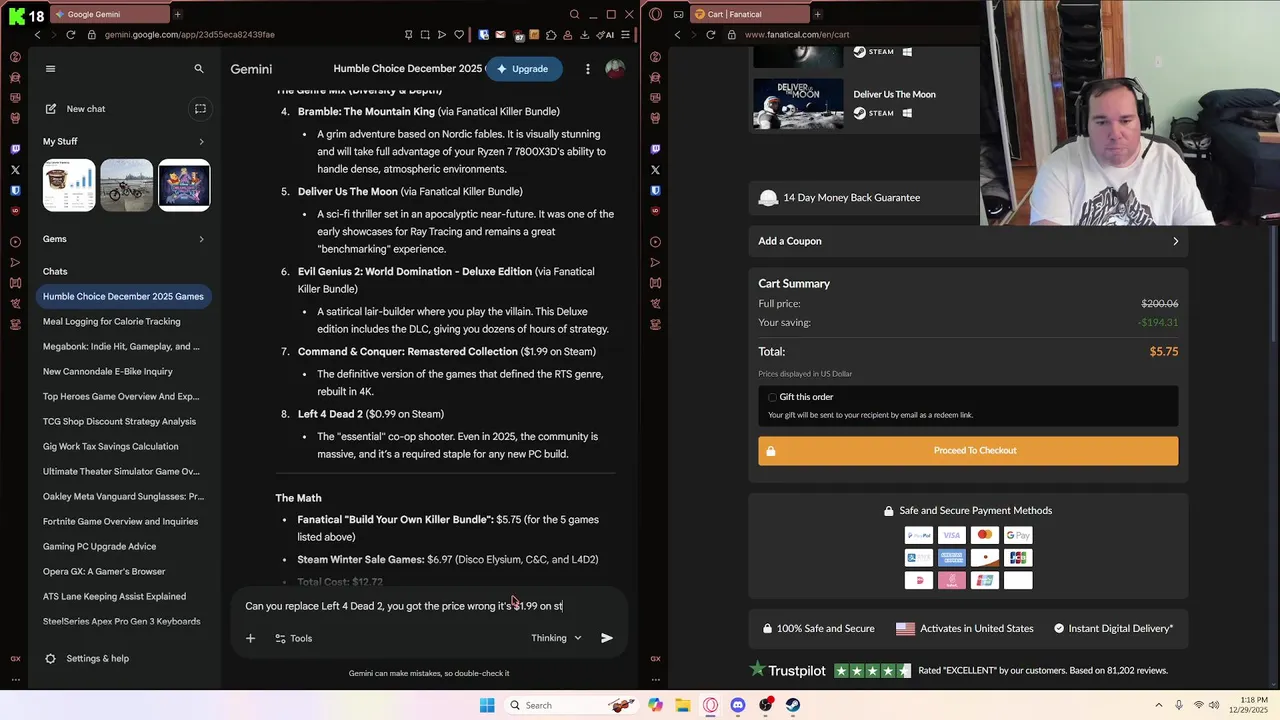1280x720 pixels.
Task: Expand the Gems section arrow
Action: [x=201, y=239]
